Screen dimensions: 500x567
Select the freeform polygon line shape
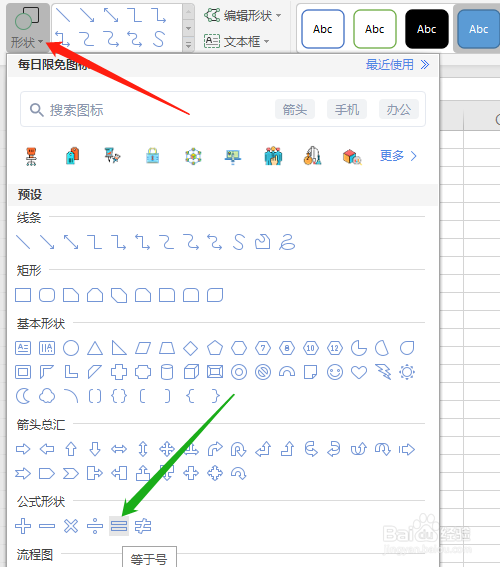pos(263,242)
